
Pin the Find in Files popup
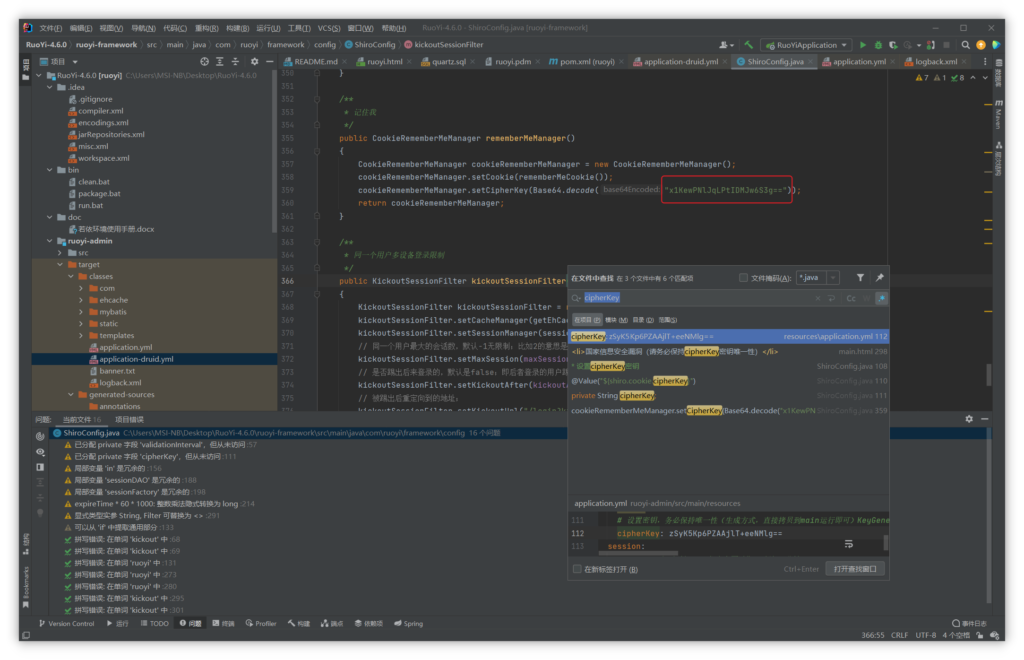[x=880, y=278]
